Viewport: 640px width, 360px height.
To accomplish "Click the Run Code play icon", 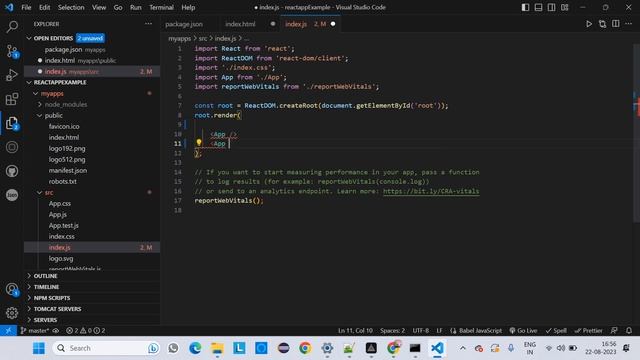I will click(589, 24).
